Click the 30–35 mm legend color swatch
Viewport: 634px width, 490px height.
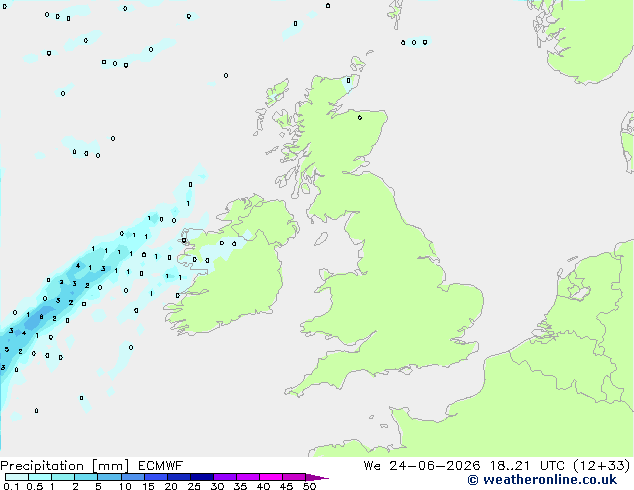tap(225, 477)
